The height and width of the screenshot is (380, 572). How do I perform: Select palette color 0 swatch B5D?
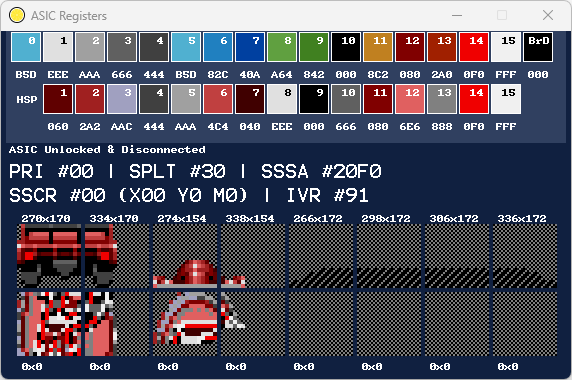pos(26,47)
